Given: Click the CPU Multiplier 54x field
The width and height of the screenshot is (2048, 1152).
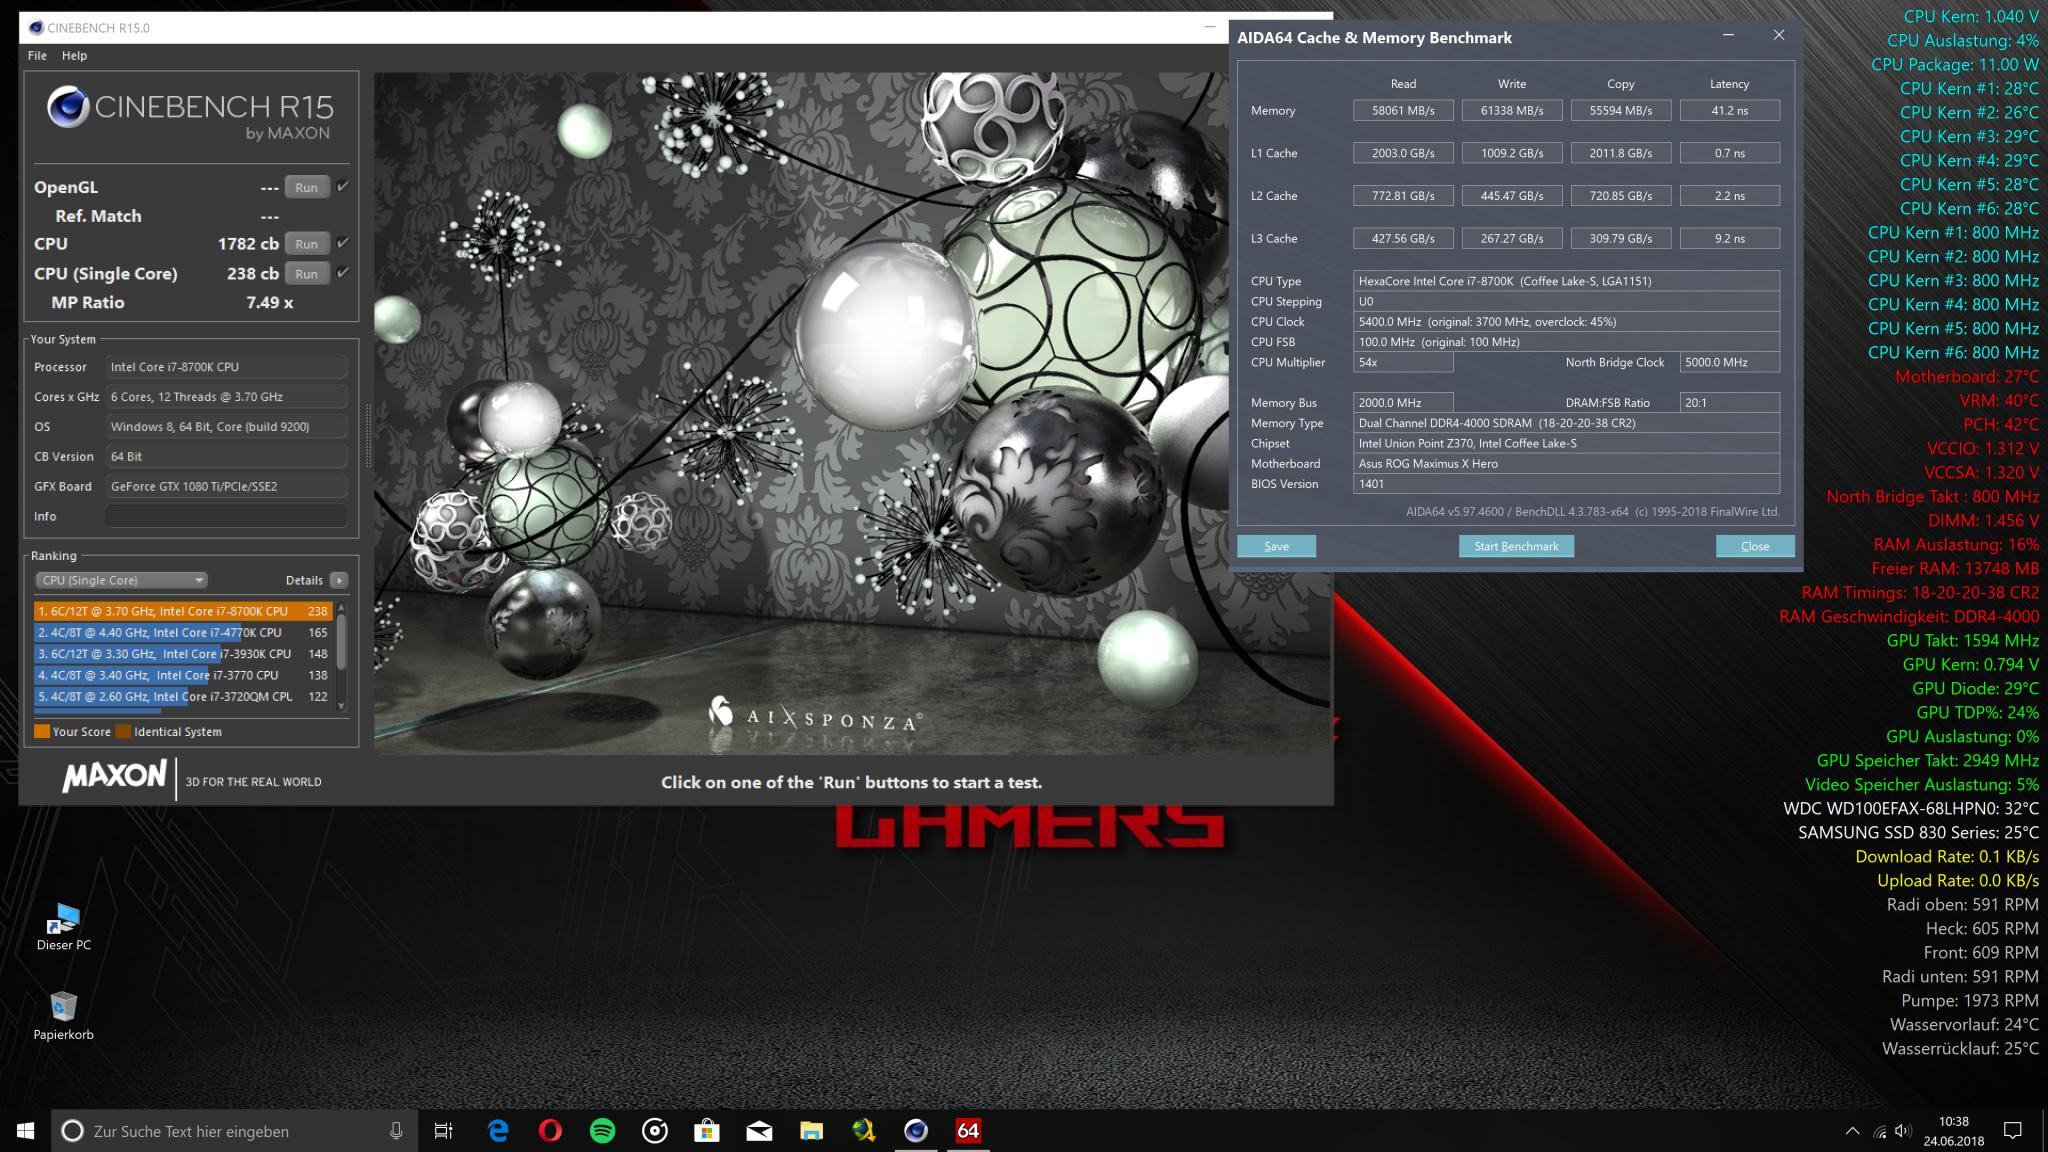Looking at the screenshot, I should (x=1403, y=363).
